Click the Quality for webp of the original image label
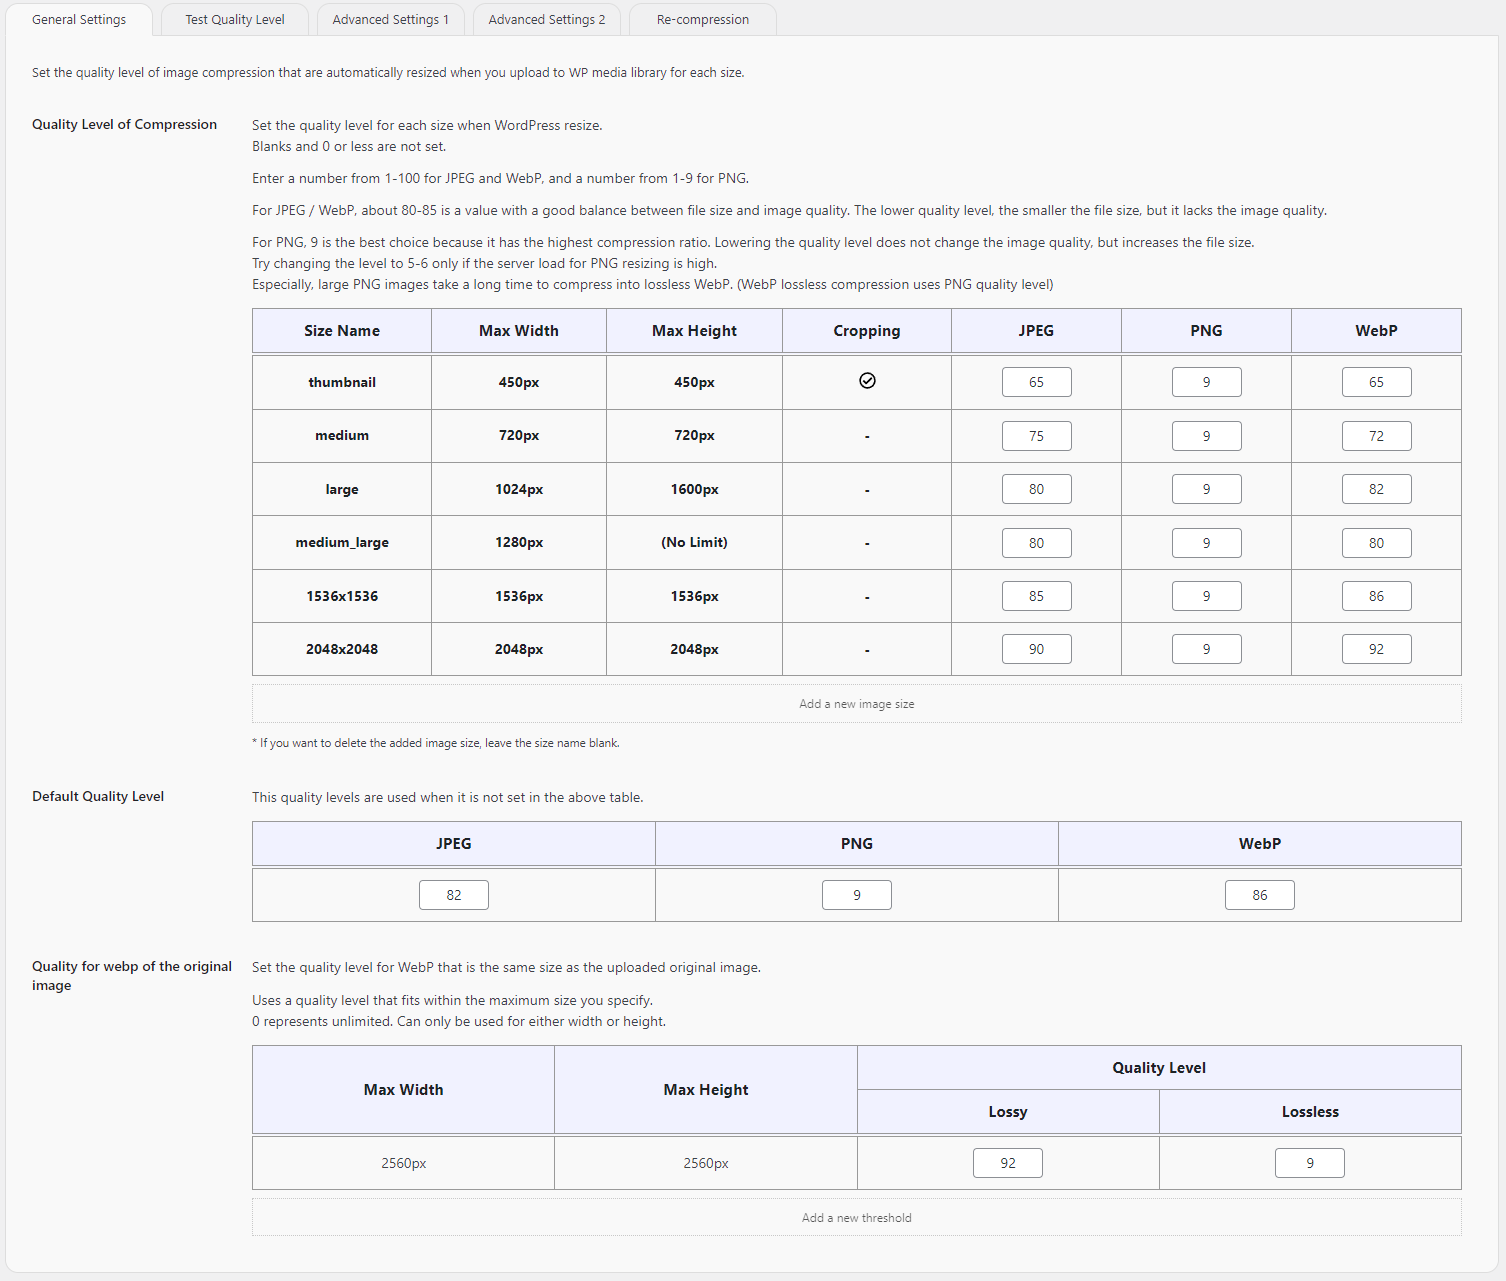Viewport: 1506px width, 1281px height. [x=132, y=976]
